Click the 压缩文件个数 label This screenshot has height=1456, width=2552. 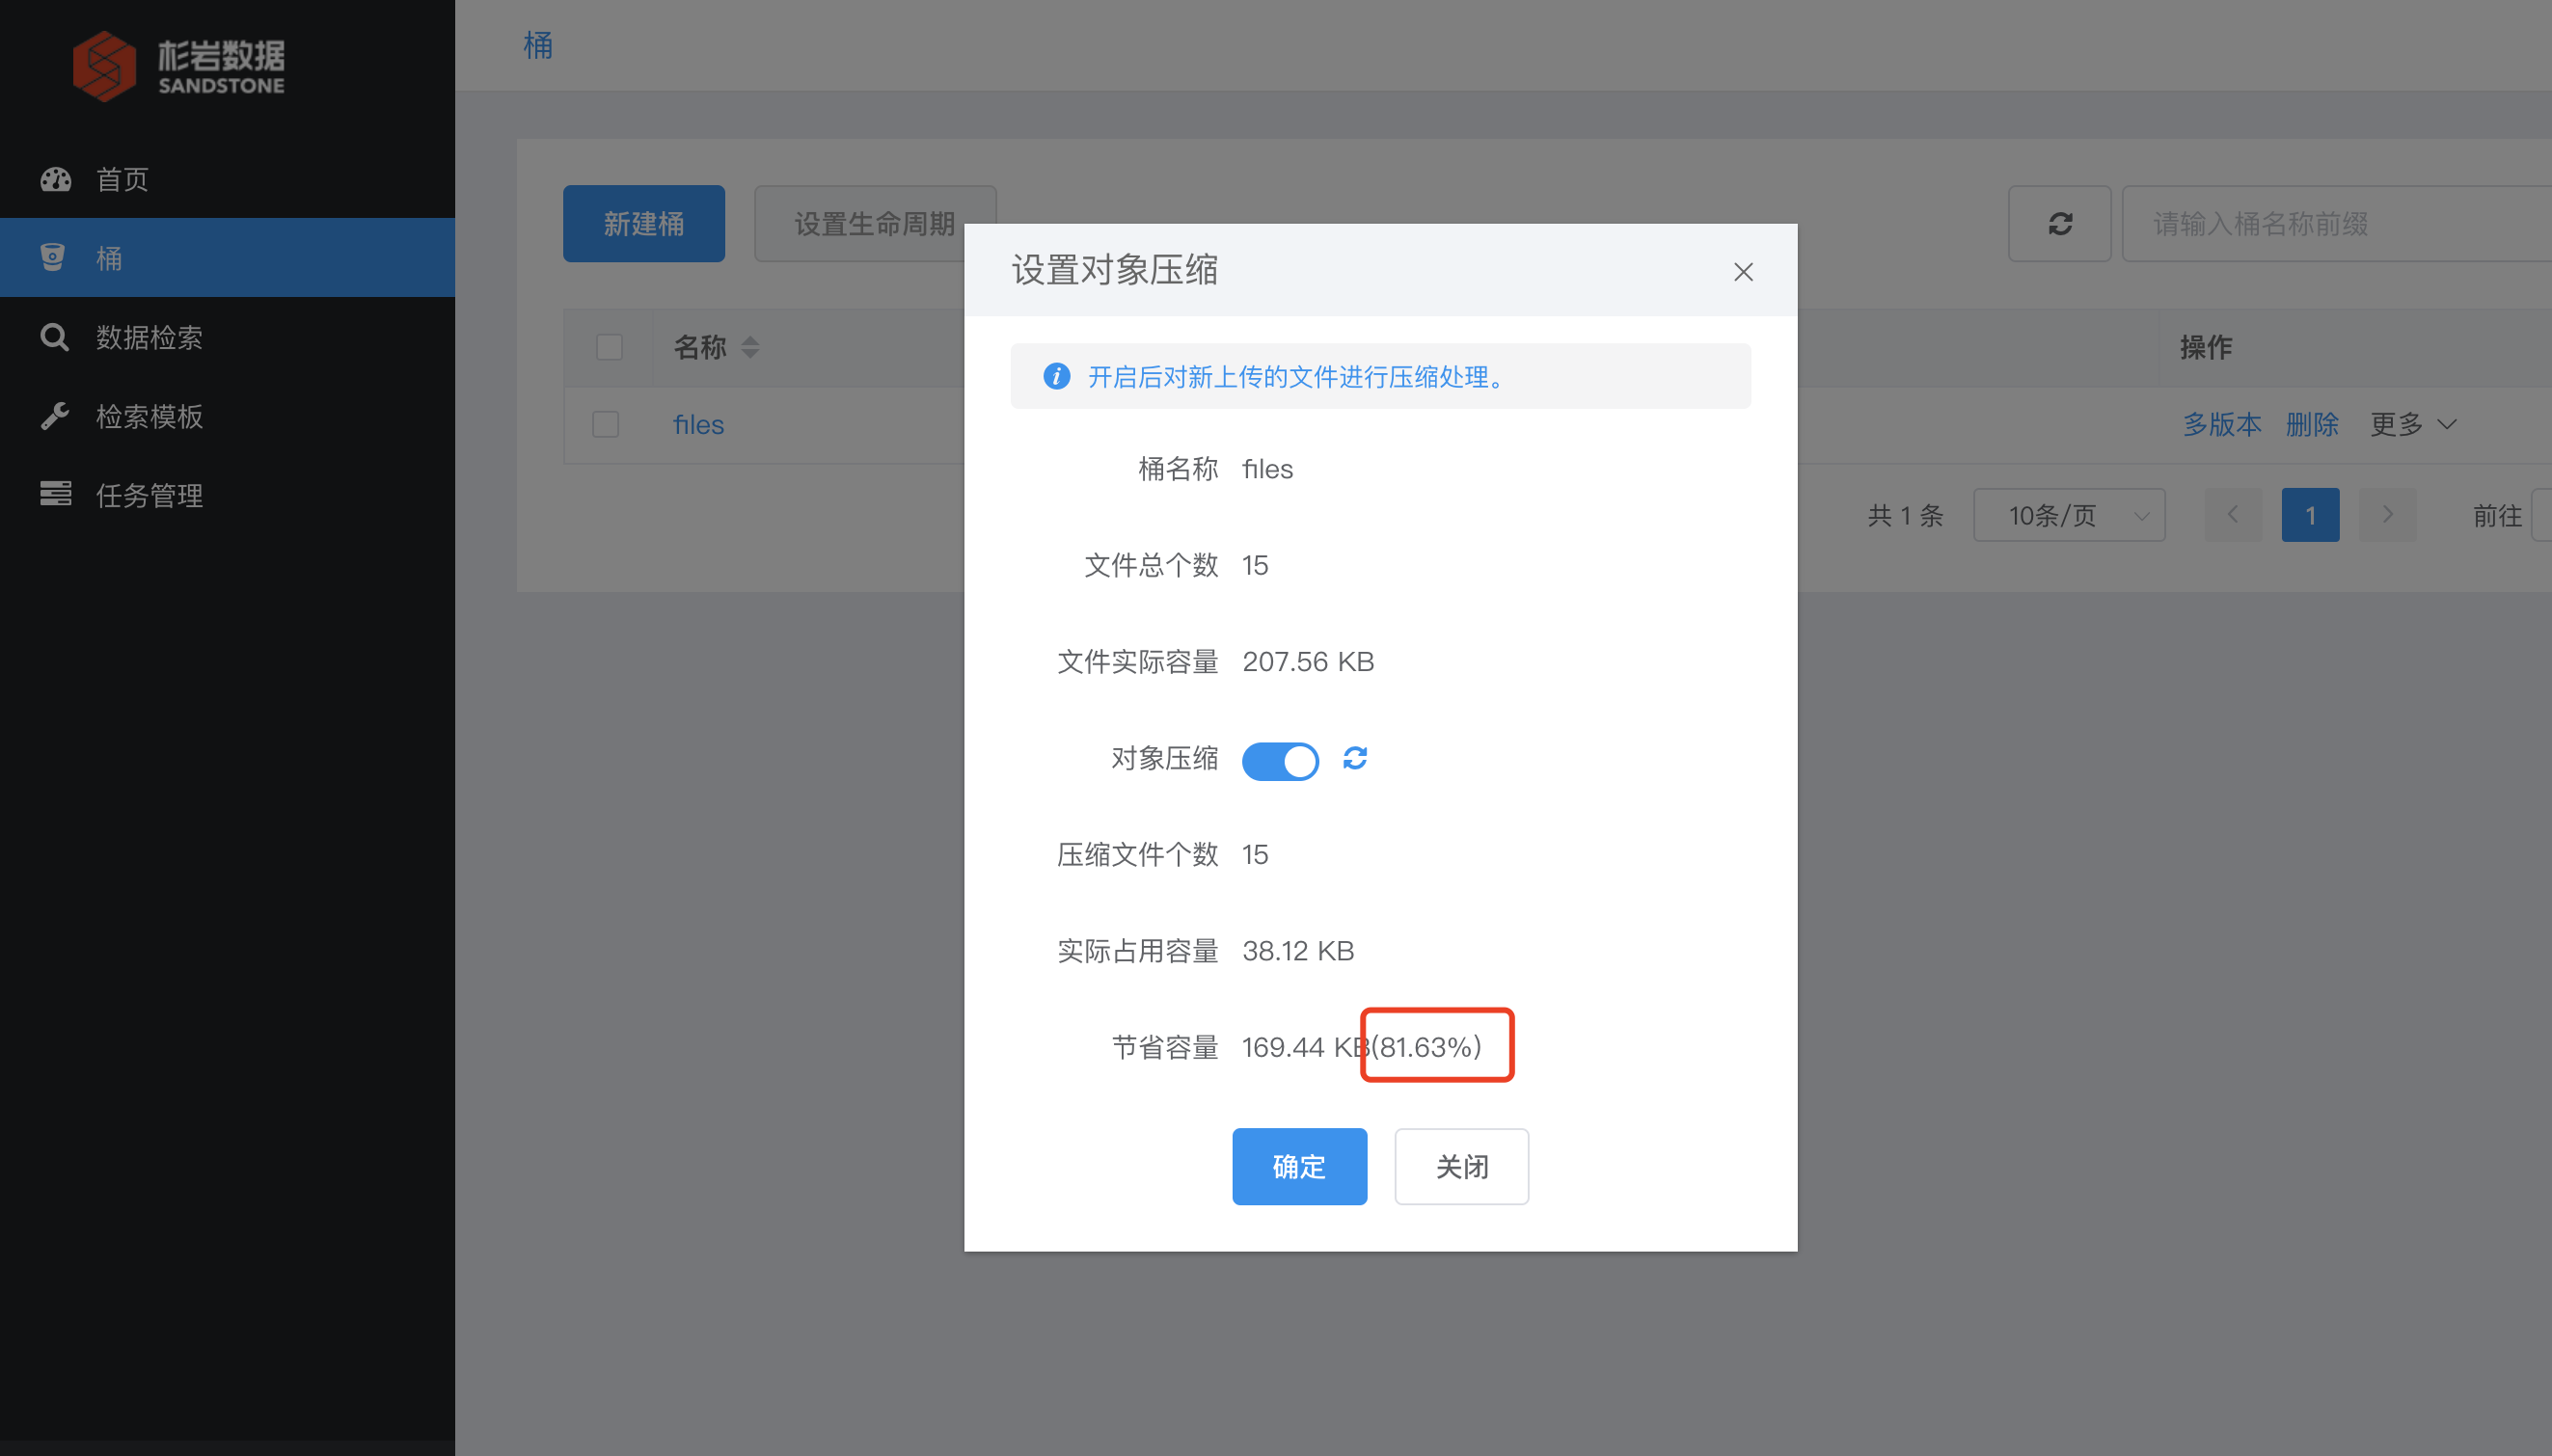(1137, 855)
